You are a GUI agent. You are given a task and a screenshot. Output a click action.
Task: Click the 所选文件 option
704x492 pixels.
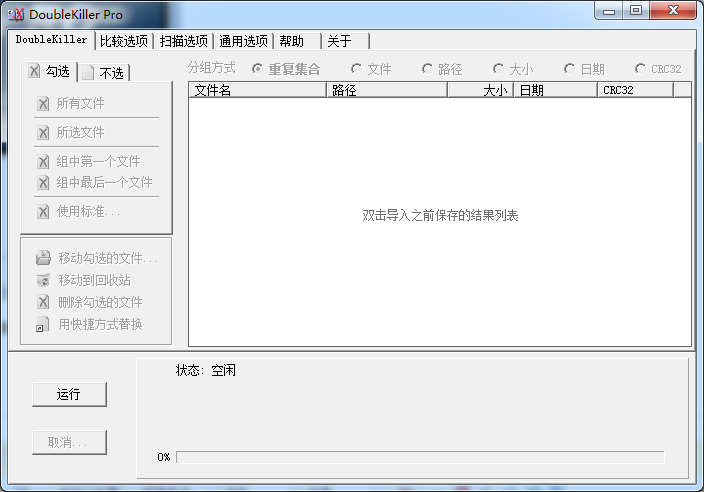point(80,132)
